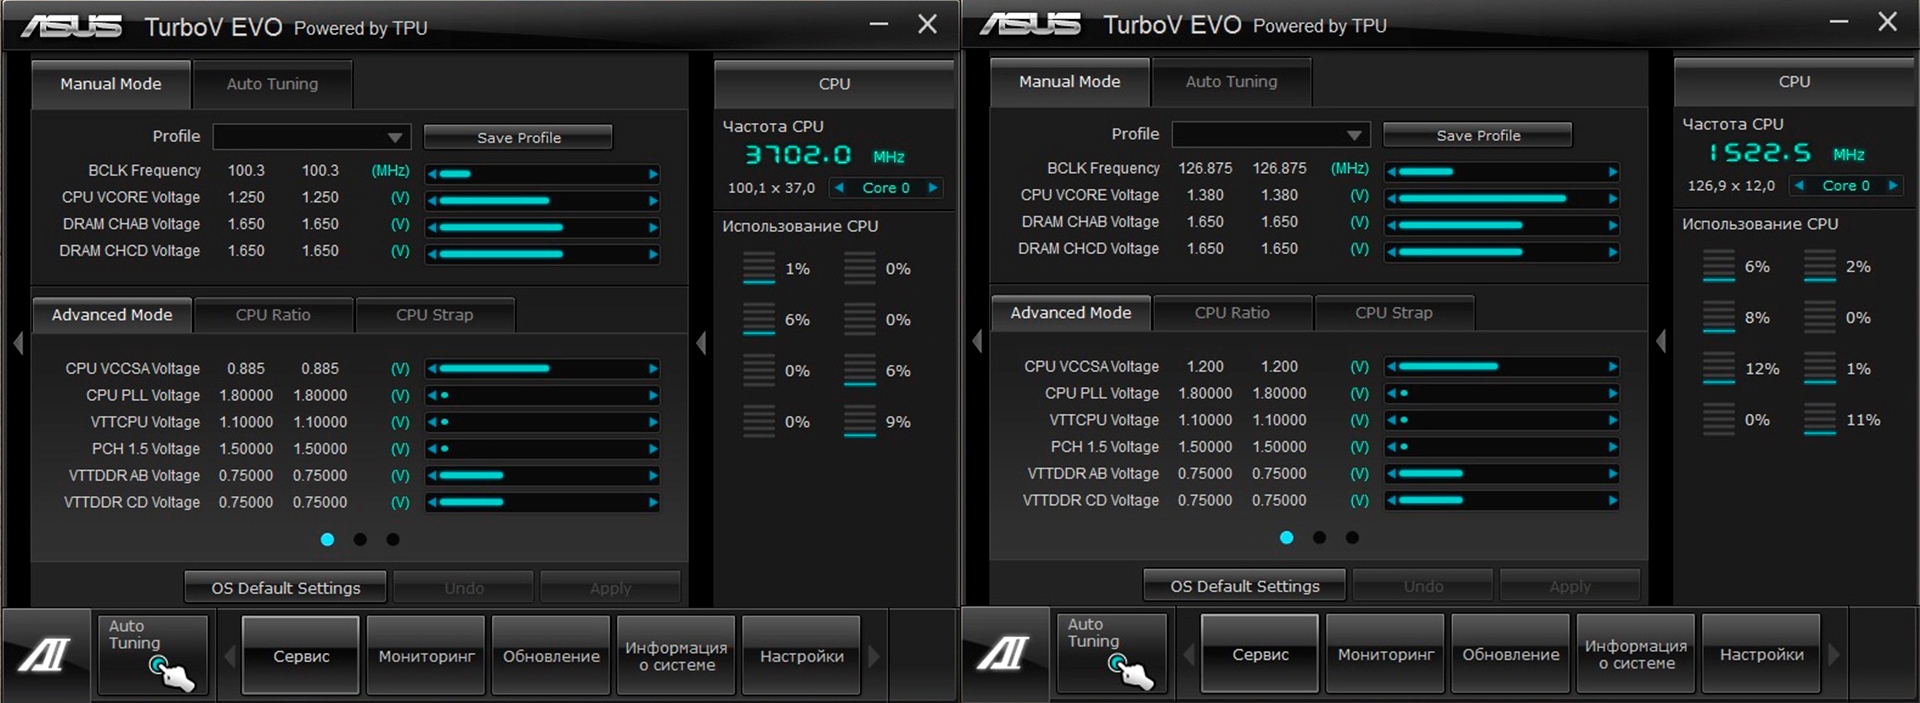Click Настройки button in left window

(x=801, y=656)
